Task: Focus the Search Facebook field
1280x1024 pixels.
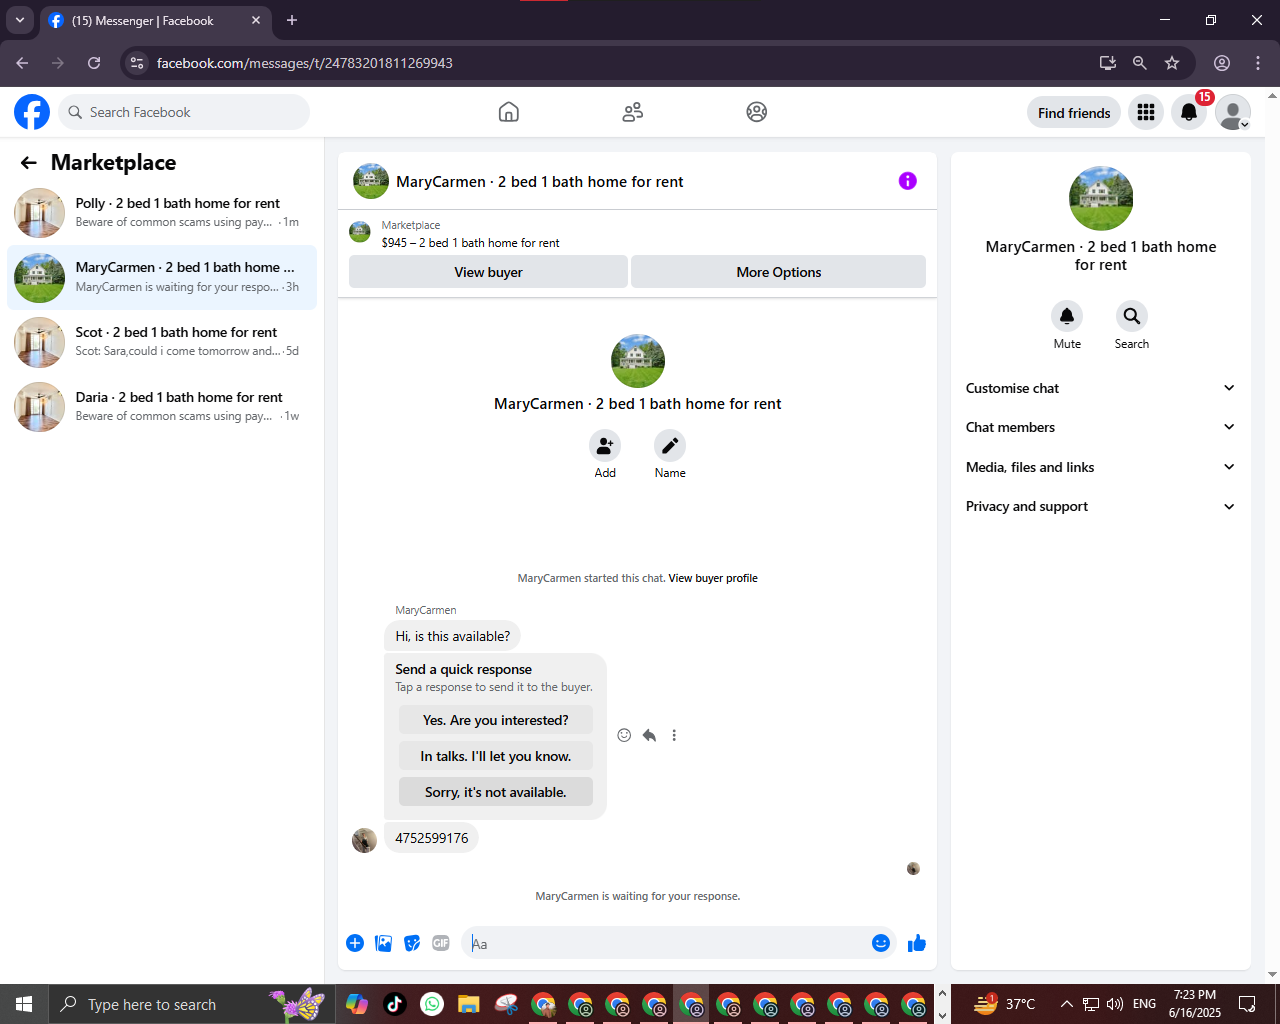Action: pos(184,112)
